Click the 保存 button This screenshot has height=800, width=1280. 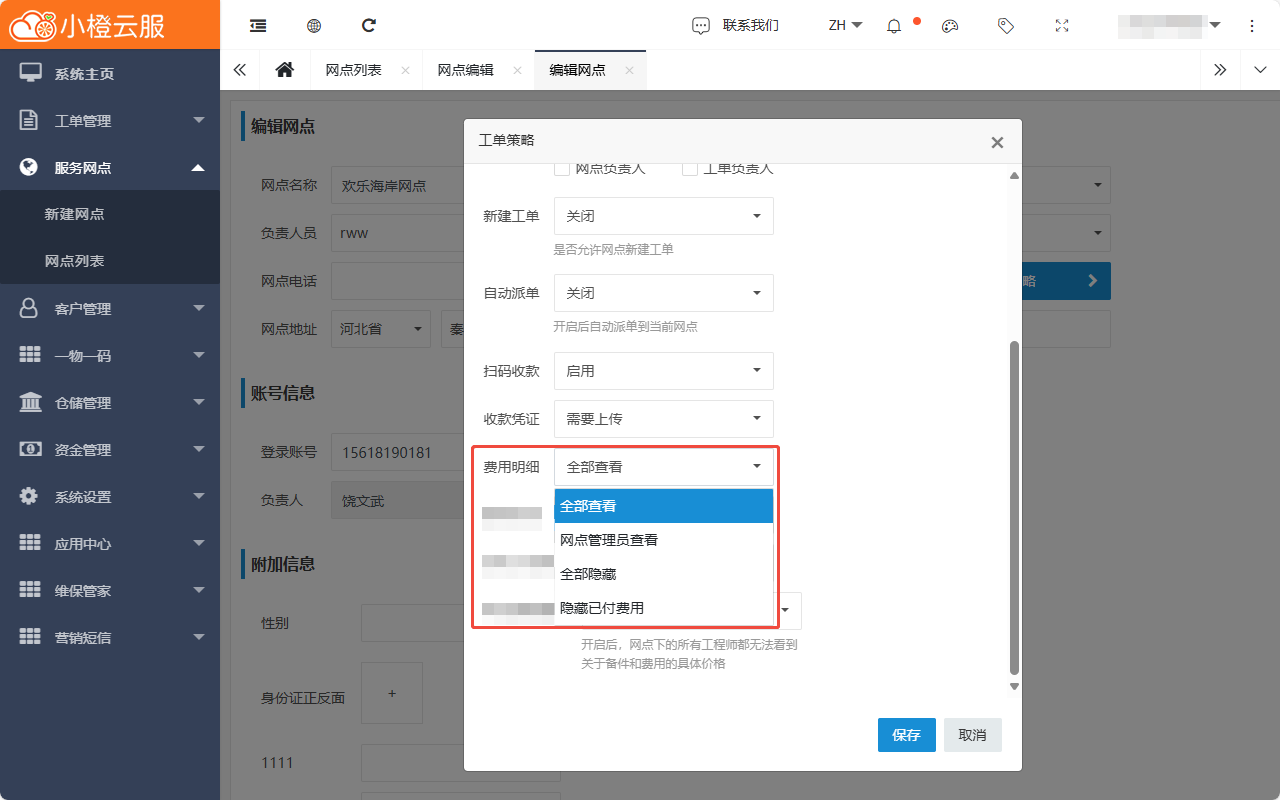point(906,735)
